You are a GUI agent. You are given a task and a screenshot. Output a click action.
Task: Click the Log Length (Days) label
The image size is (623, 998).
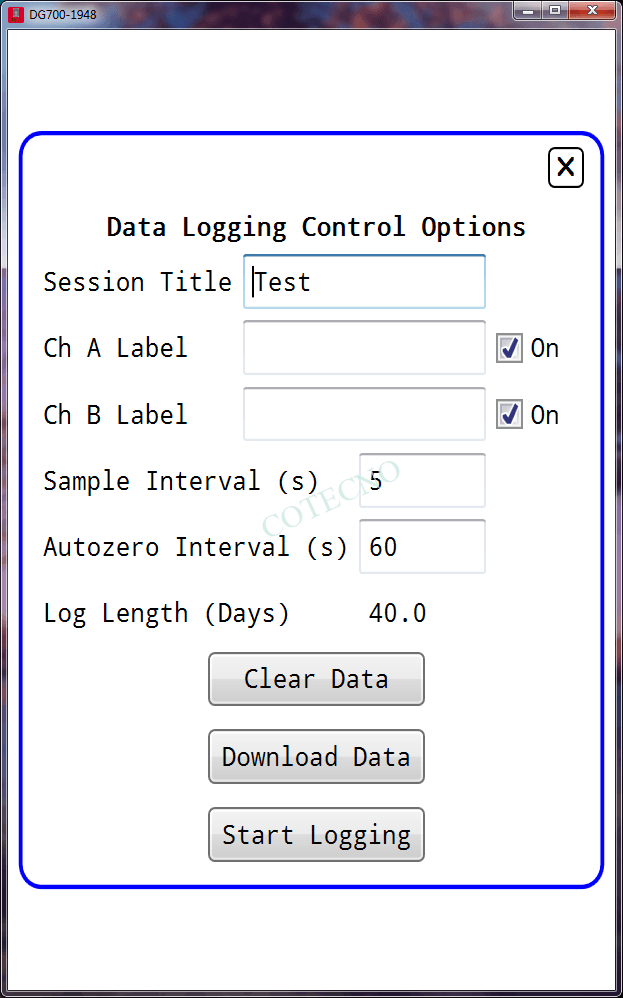[166, 613]
